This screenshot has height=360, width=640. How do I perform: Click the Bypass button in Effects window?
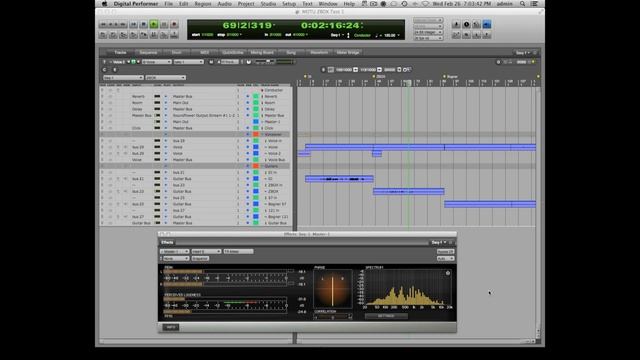[x=445, y=251]
